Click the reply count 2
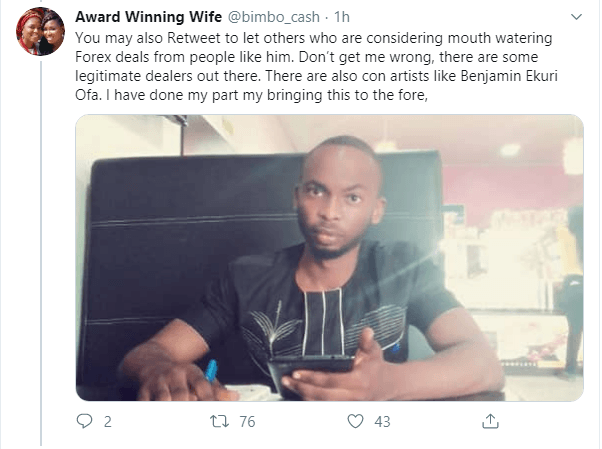The image size is (602, 449). pyautogui.click(x=108, y=422)
